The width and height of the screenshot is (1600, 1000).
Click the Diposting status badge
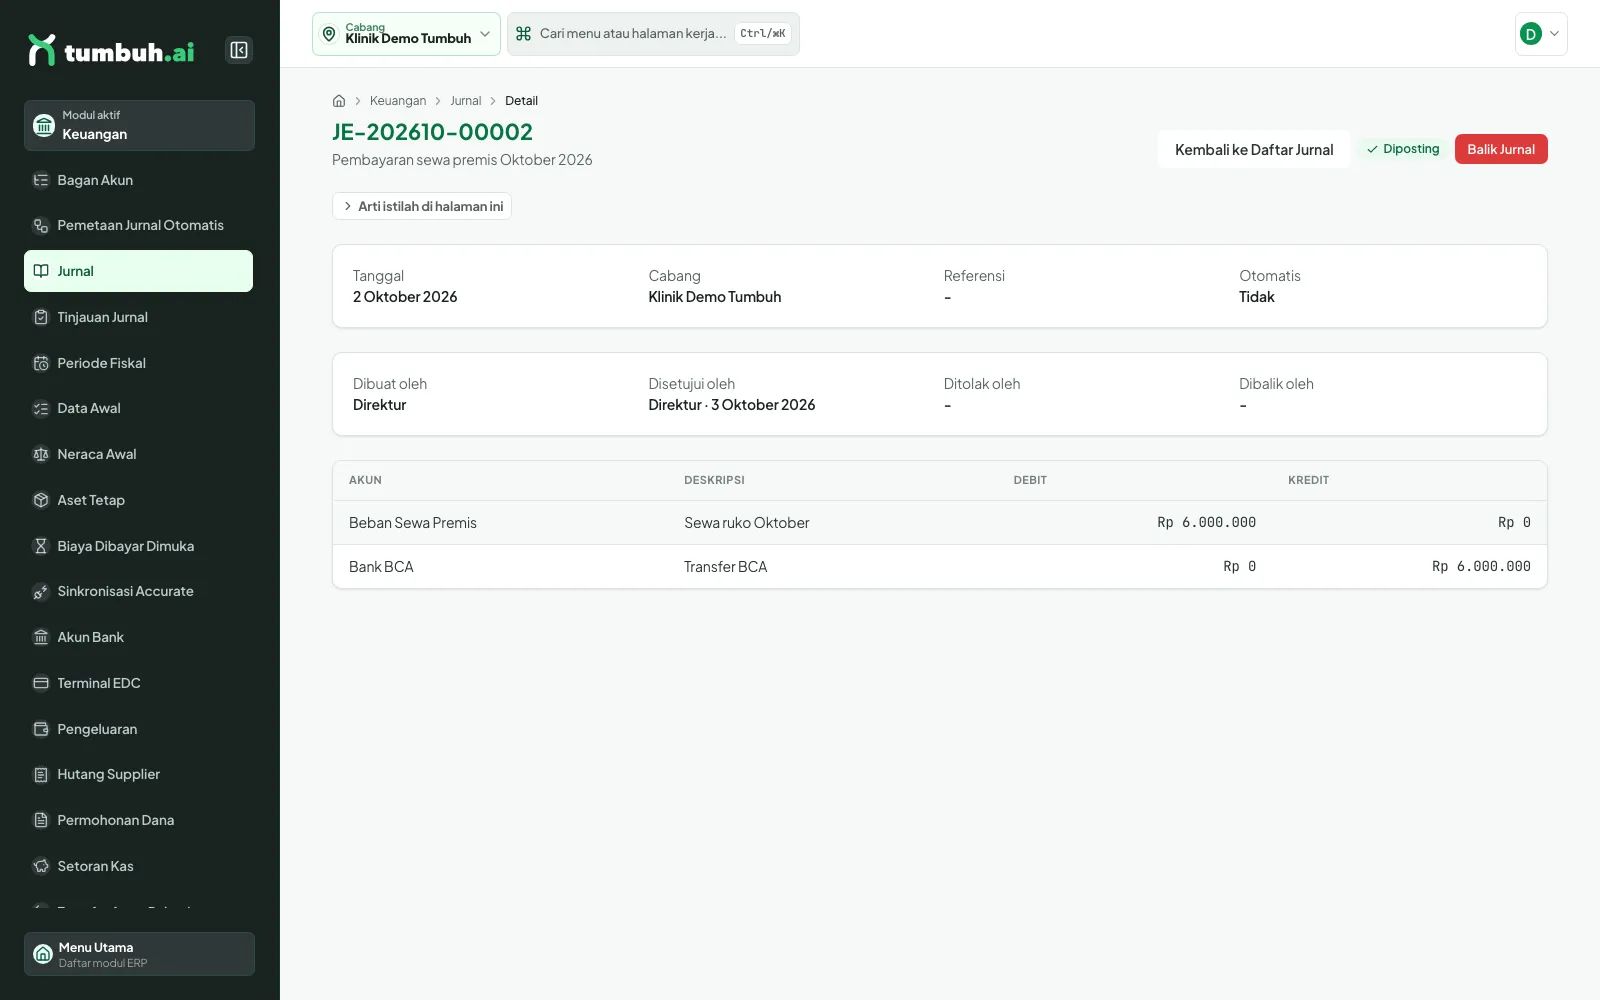(1403, 149)
